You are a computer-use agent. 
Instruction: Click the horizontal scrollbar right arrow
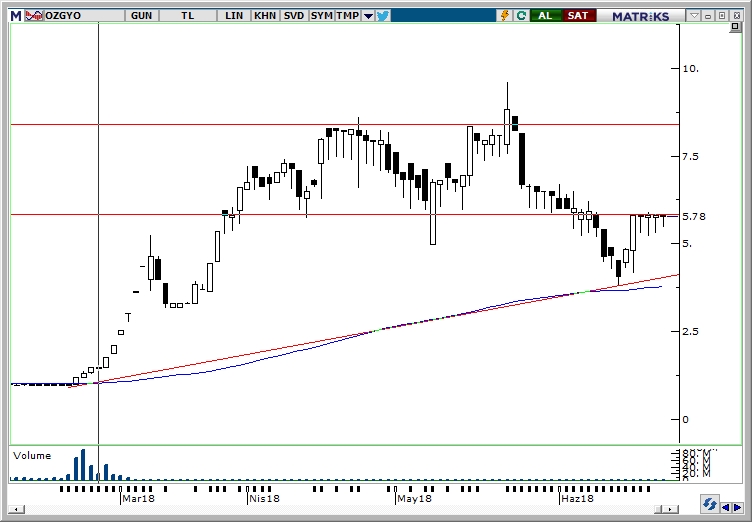[672, 509]
